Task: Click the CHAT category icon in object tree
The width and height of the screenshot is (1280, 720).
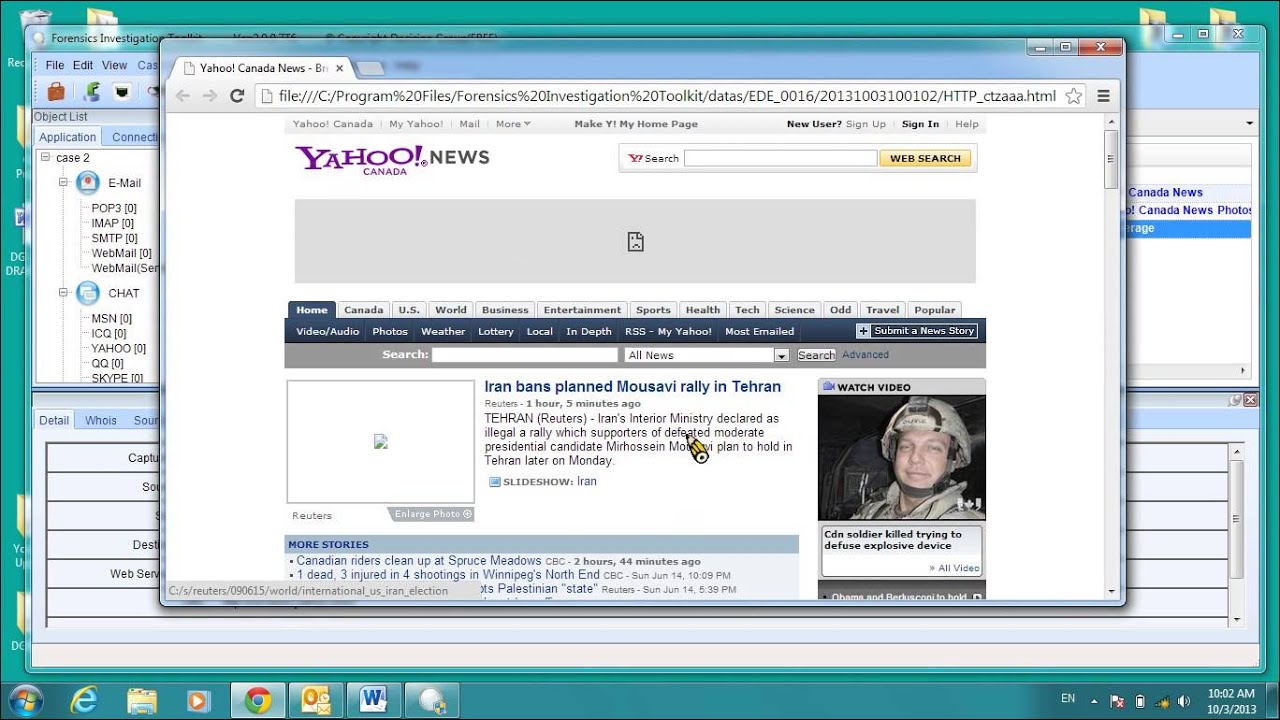Action: (88, 293)
